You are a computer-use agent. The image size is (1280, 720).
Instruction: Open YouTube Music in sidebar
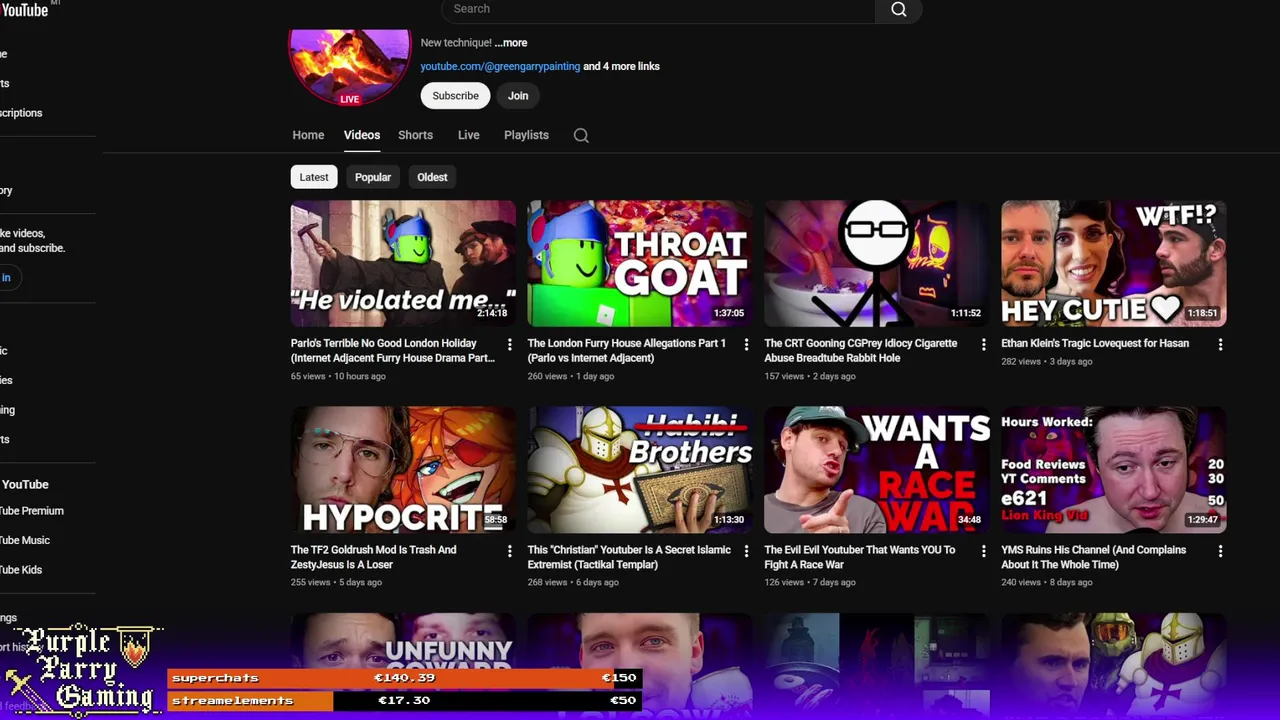pyautogui.click(x=24, y=540)
